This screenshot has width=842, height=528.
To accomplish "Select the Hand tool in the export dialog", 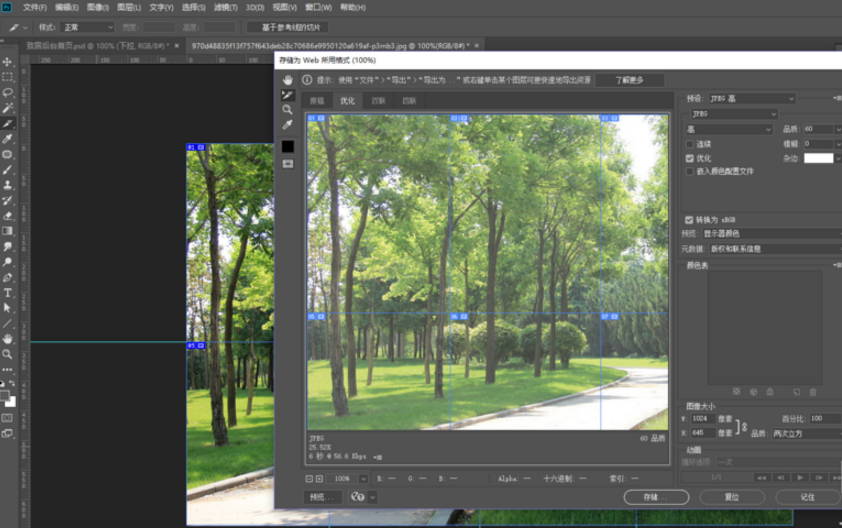I will coord(288,80).
